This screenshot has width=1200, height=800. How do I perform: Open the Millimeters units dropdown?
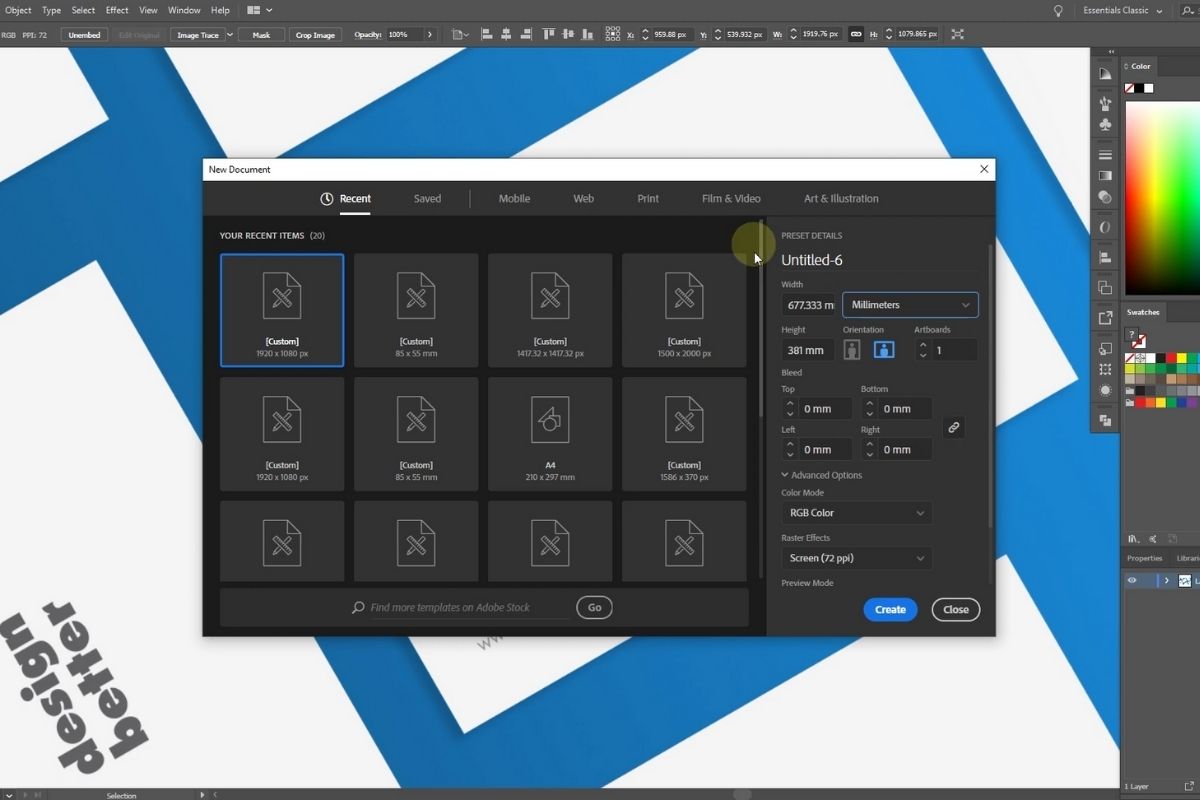click(x=909, y=304)
